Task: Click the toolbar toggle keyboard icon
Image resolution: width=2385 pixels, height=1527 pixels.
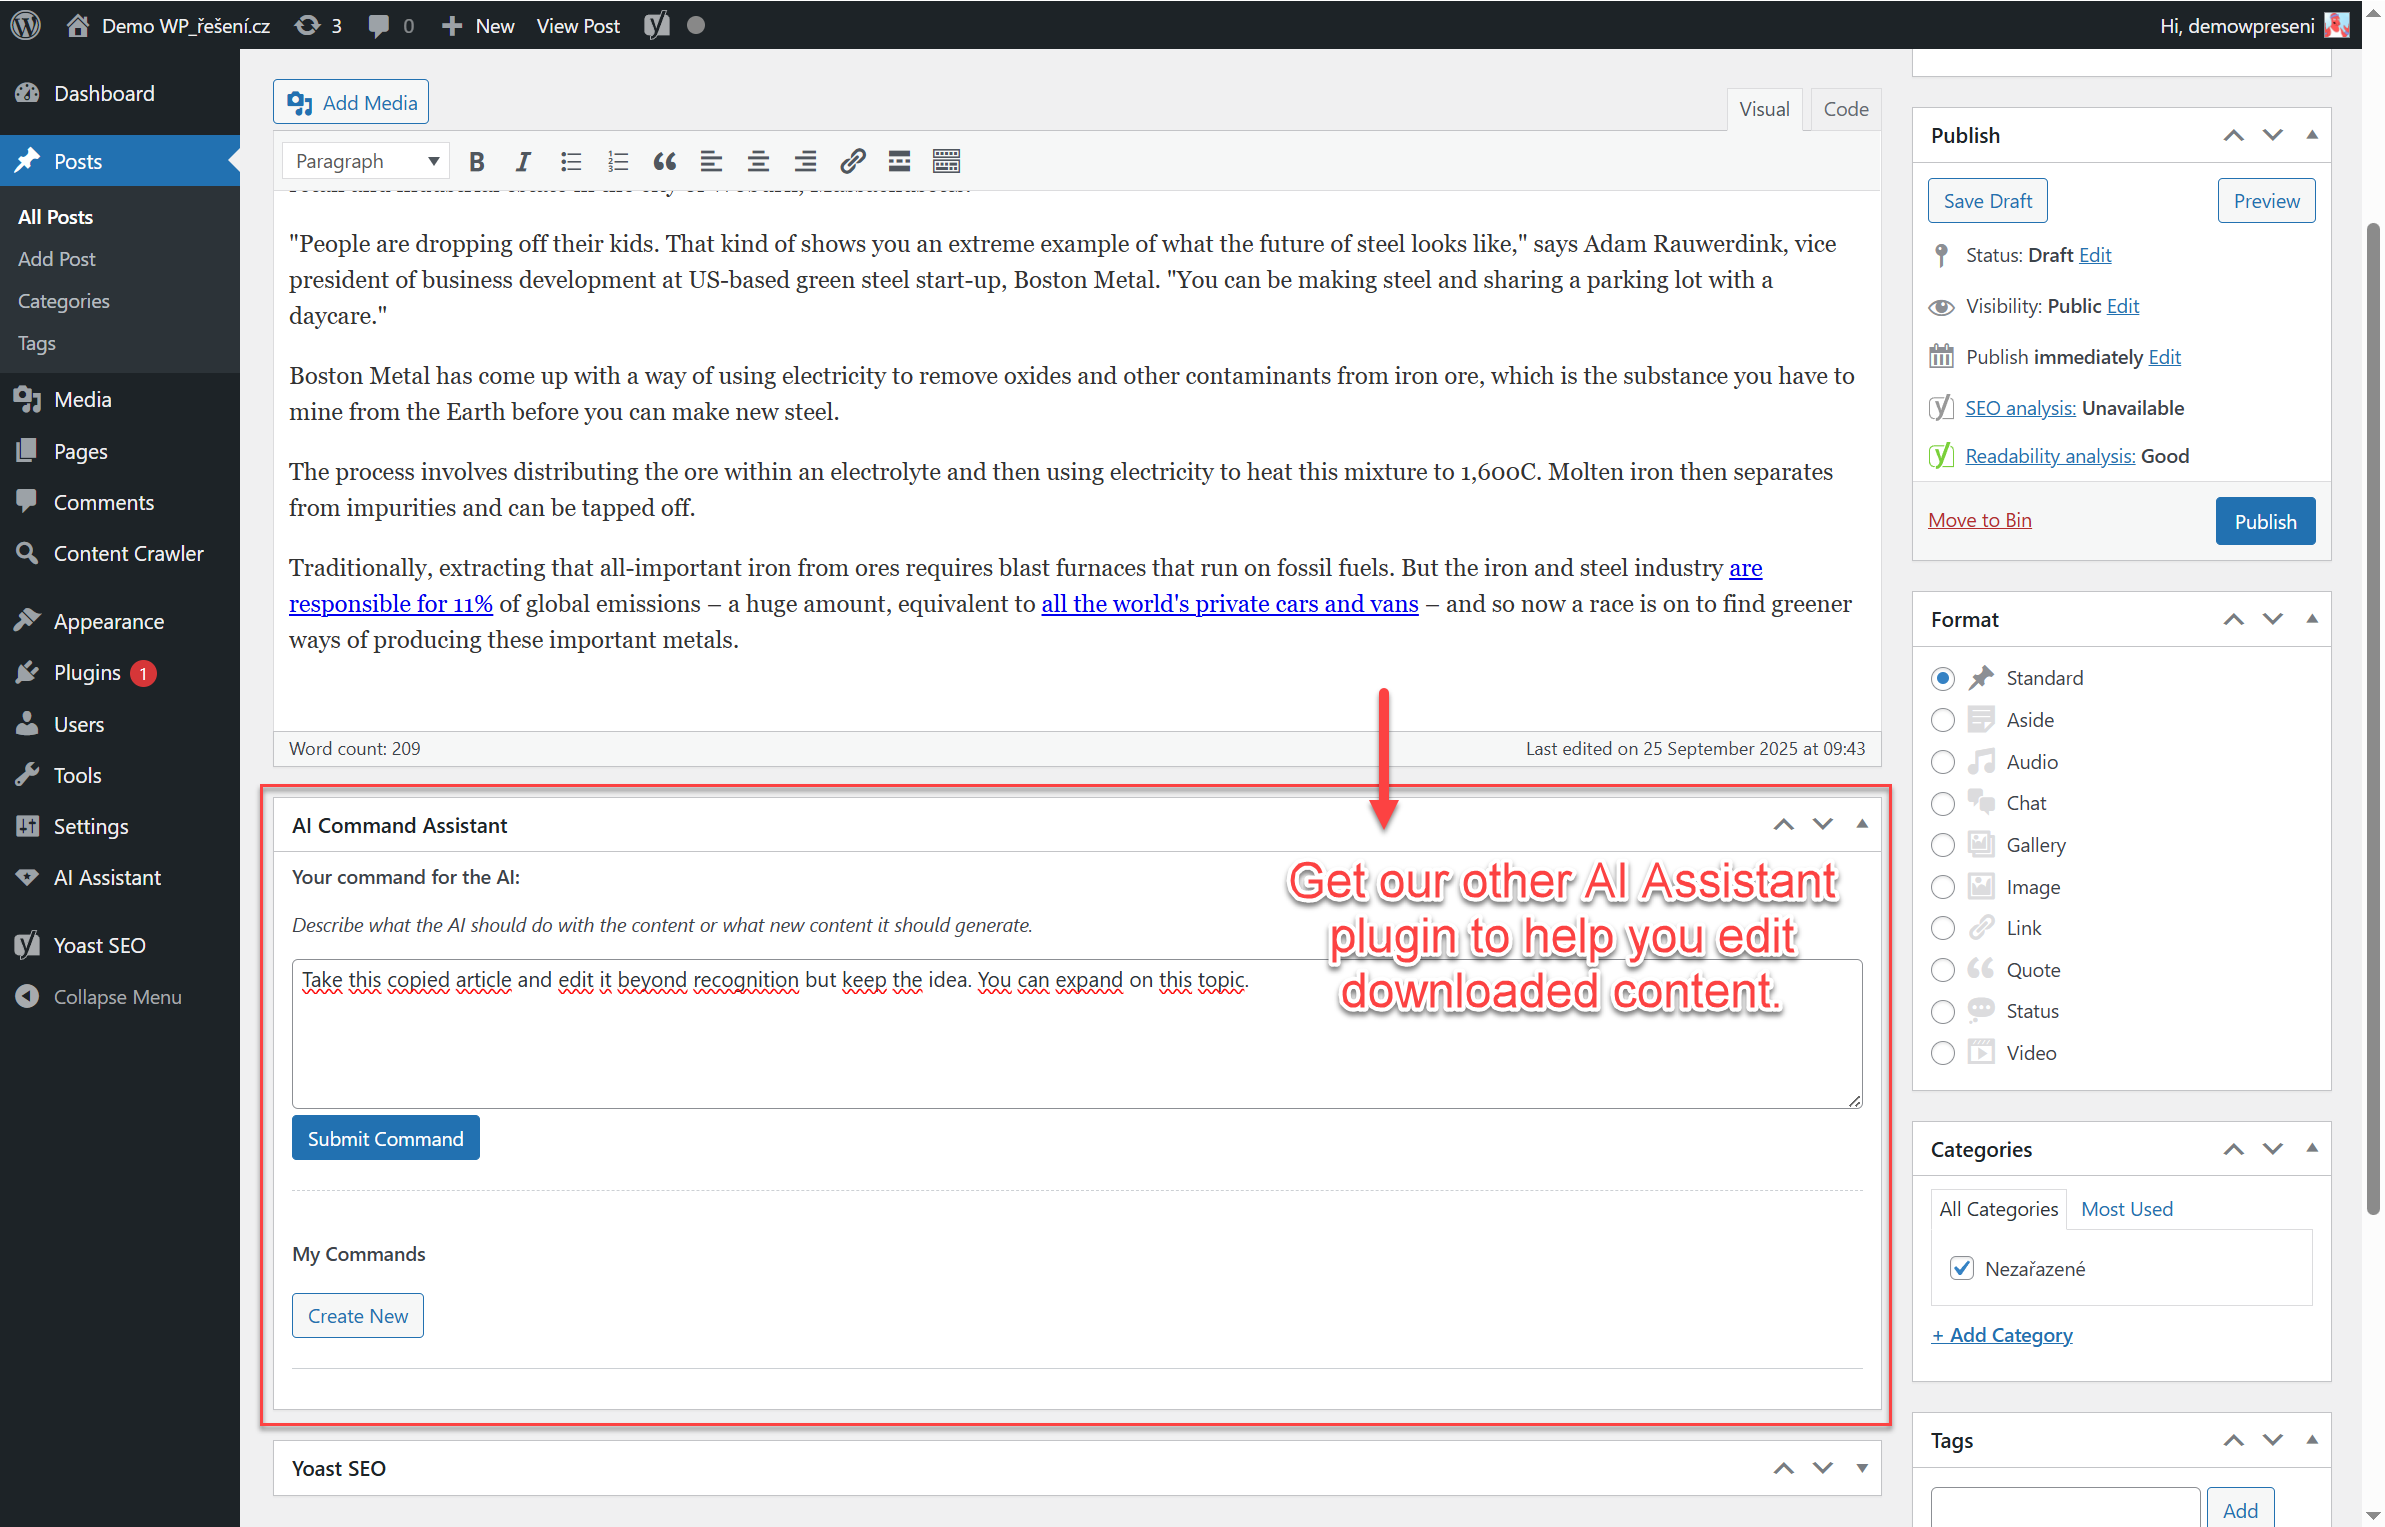Action: click(946, 161)
